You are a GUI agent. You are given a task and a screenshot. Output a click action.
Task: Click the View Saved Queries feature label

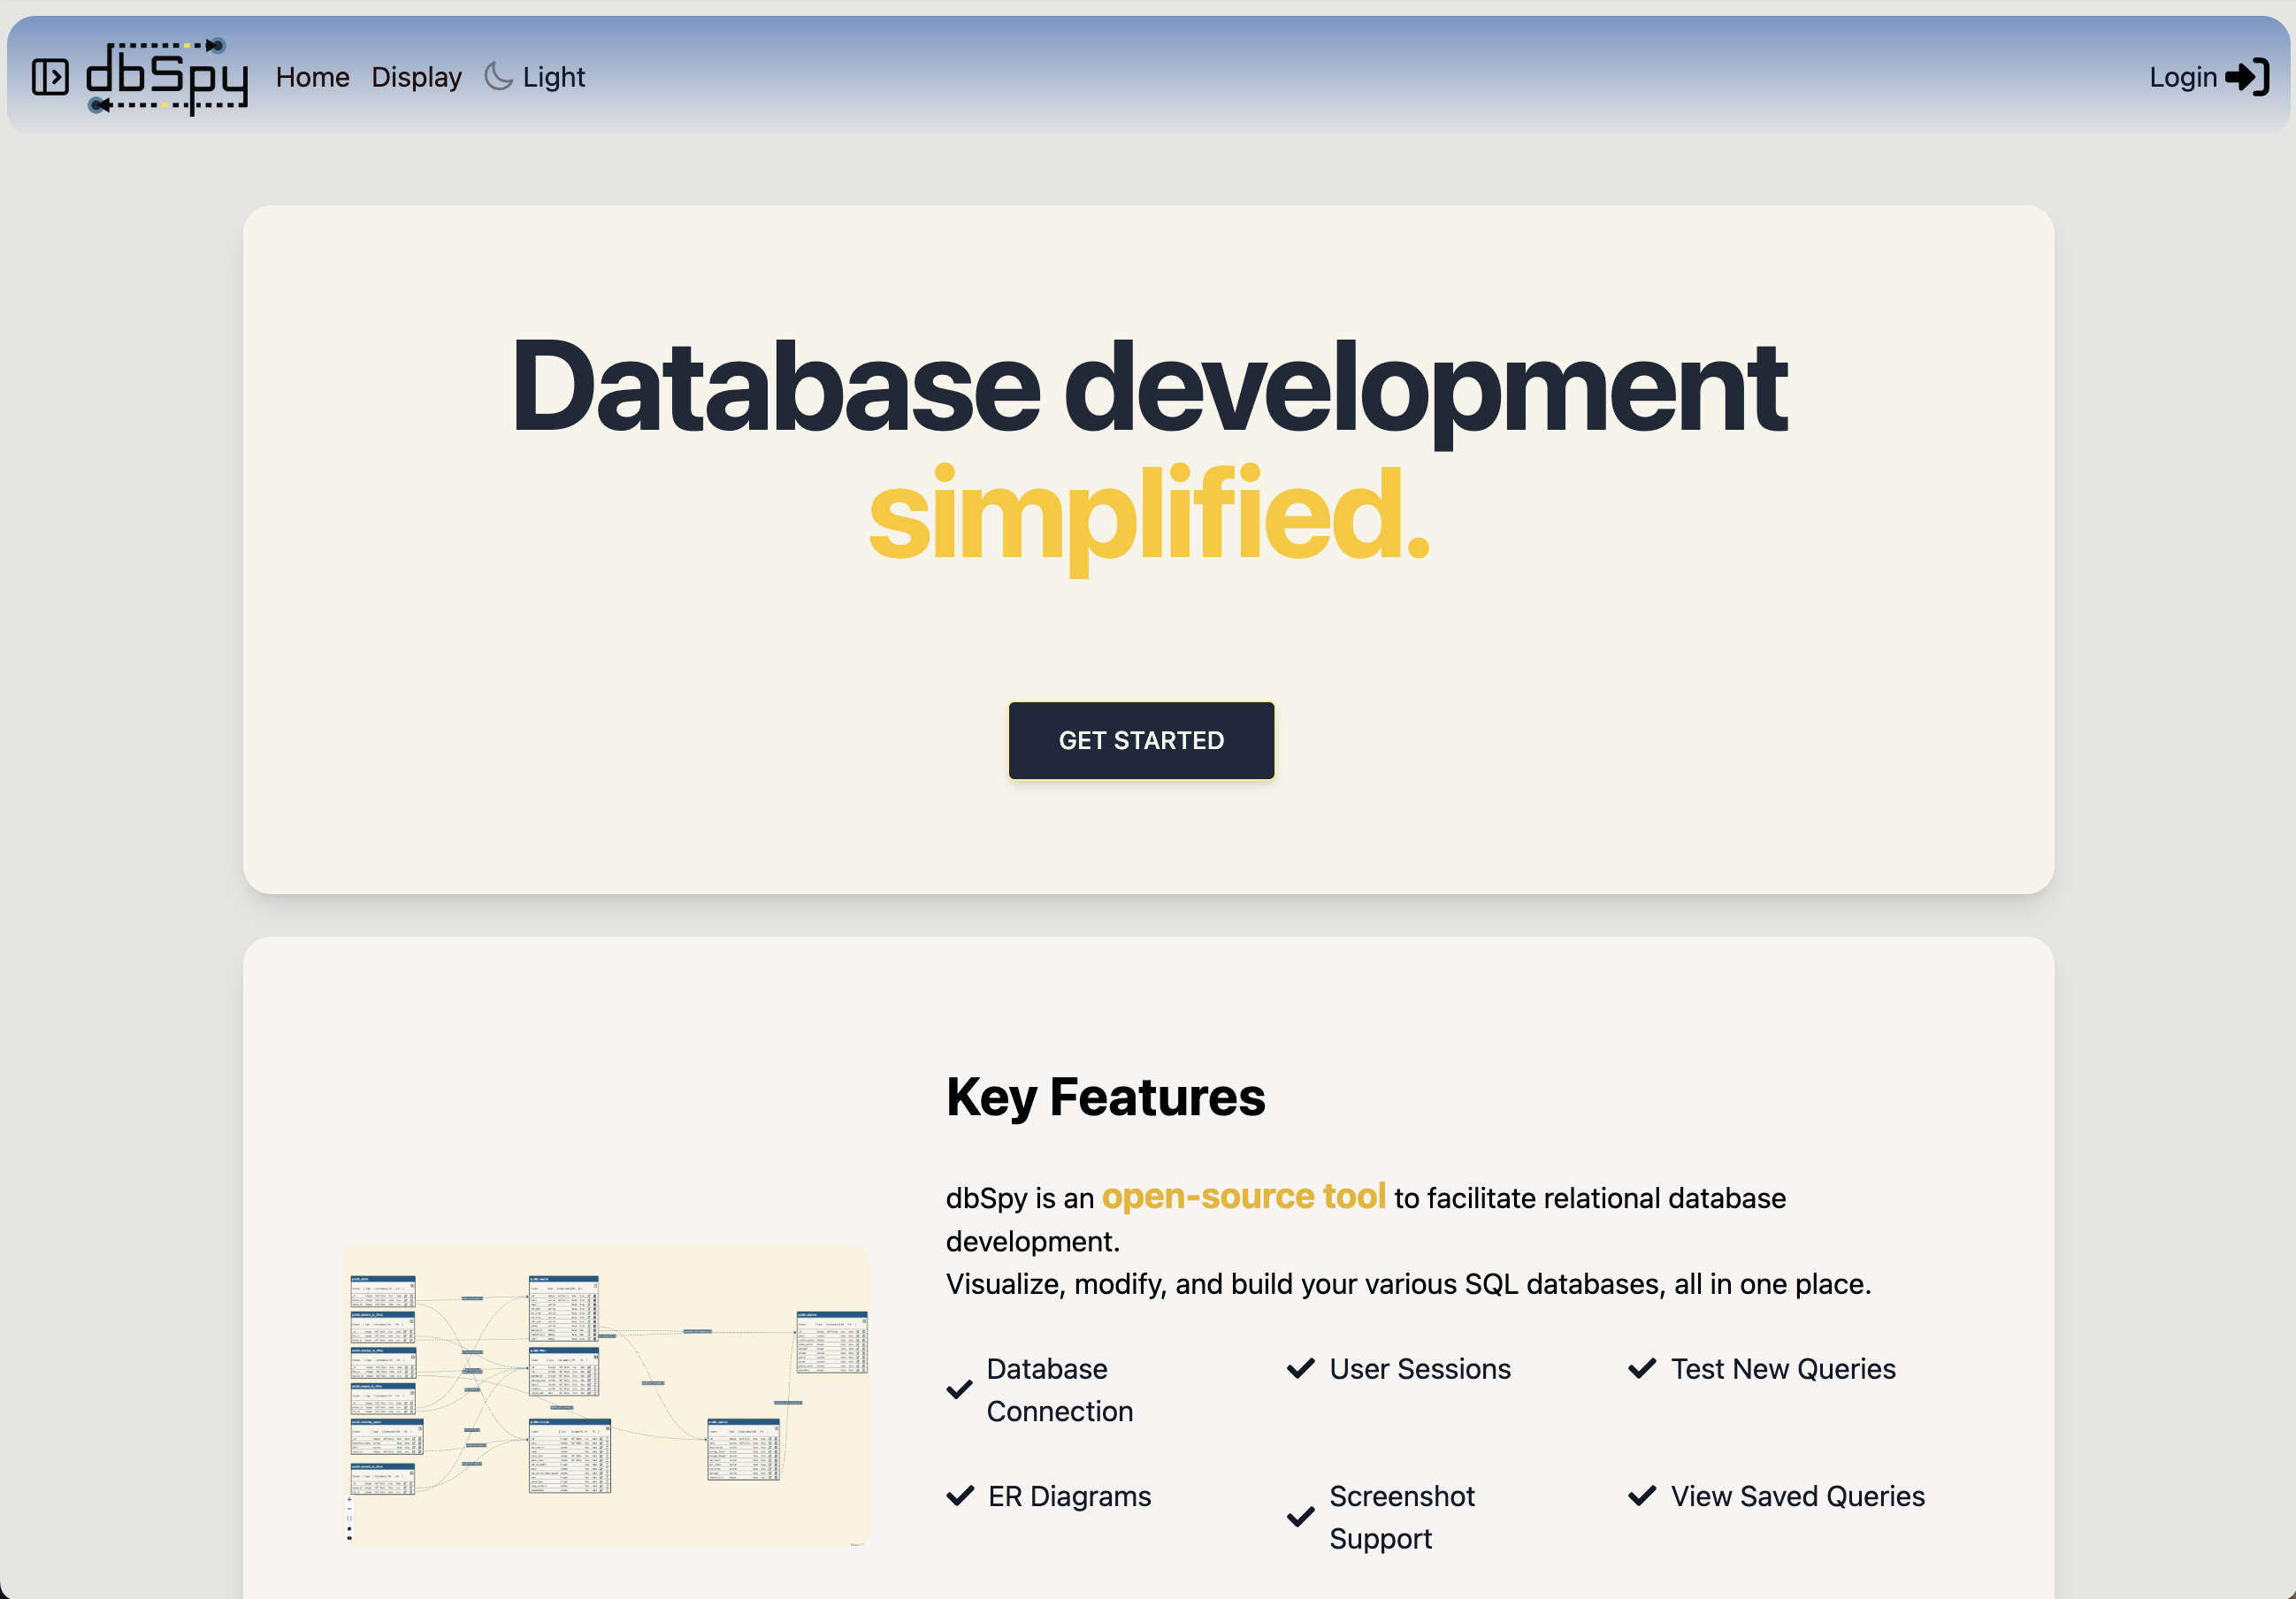coord(1797,1495)
